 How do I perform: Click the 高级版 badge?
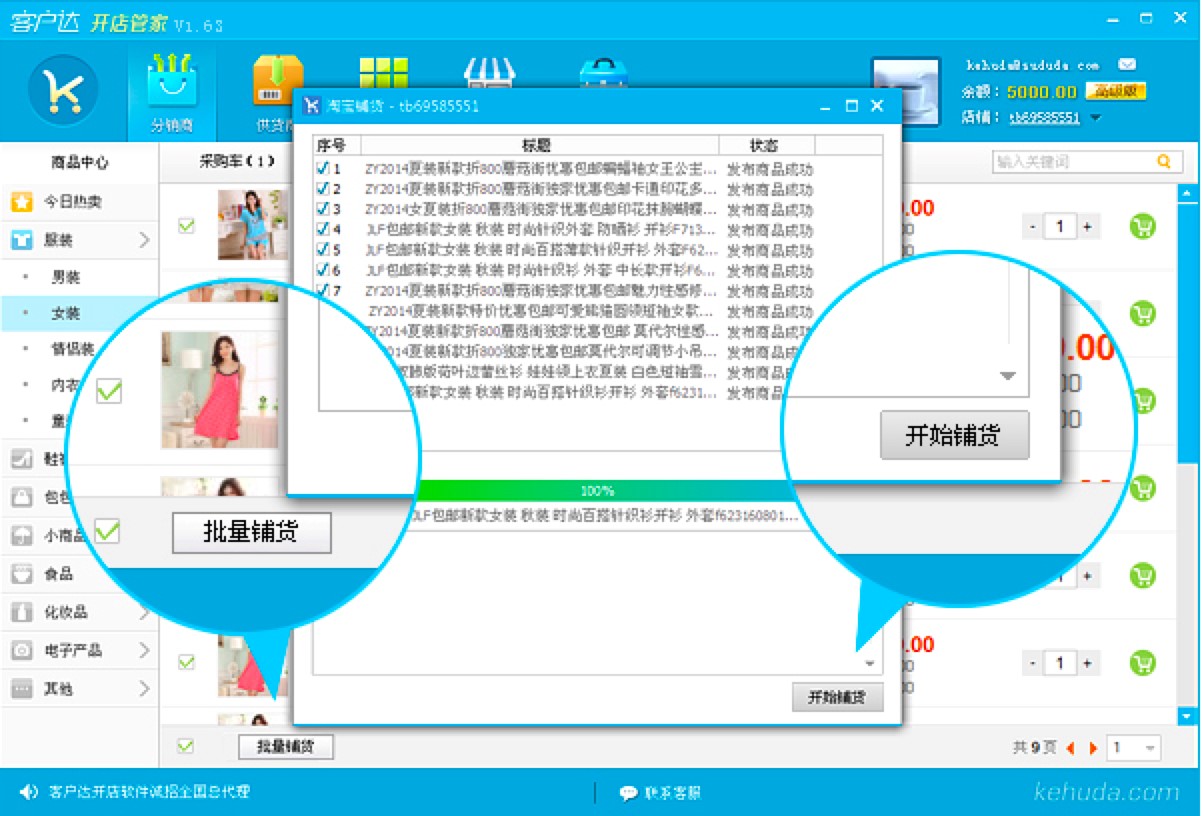(1115, 91)
